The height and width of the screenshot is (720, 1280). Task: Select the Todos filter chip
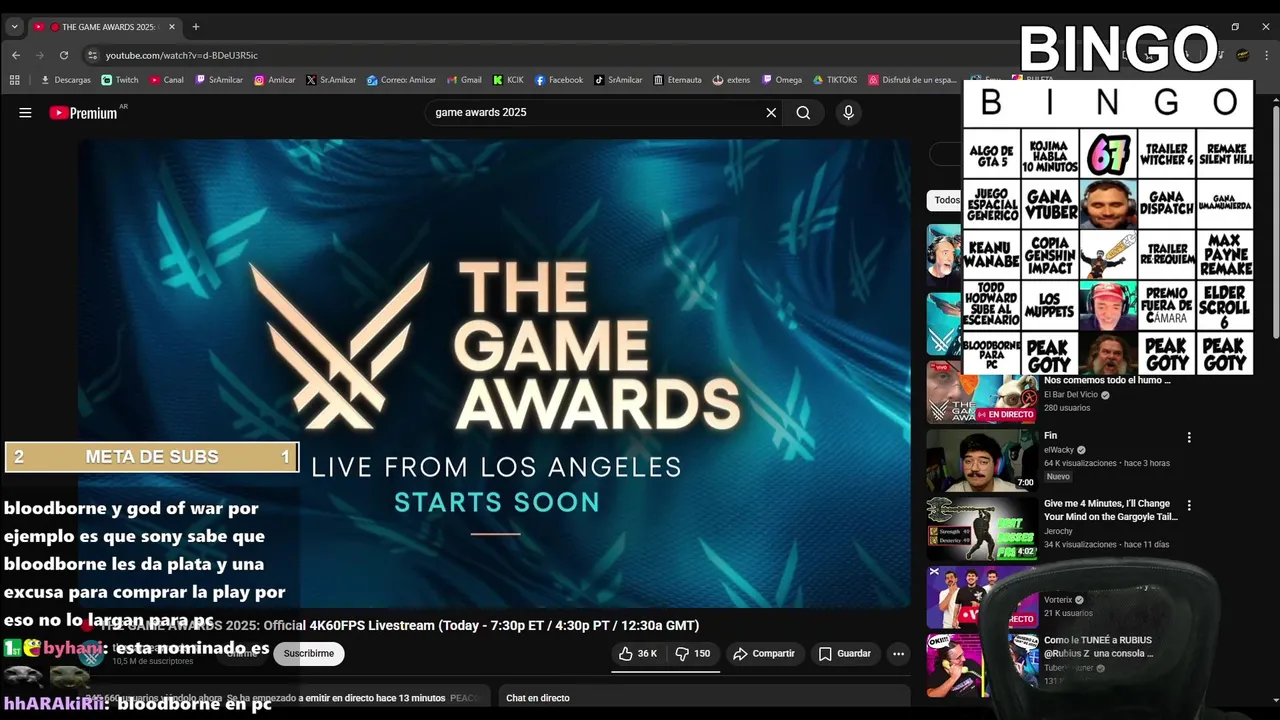click(946, 200)
